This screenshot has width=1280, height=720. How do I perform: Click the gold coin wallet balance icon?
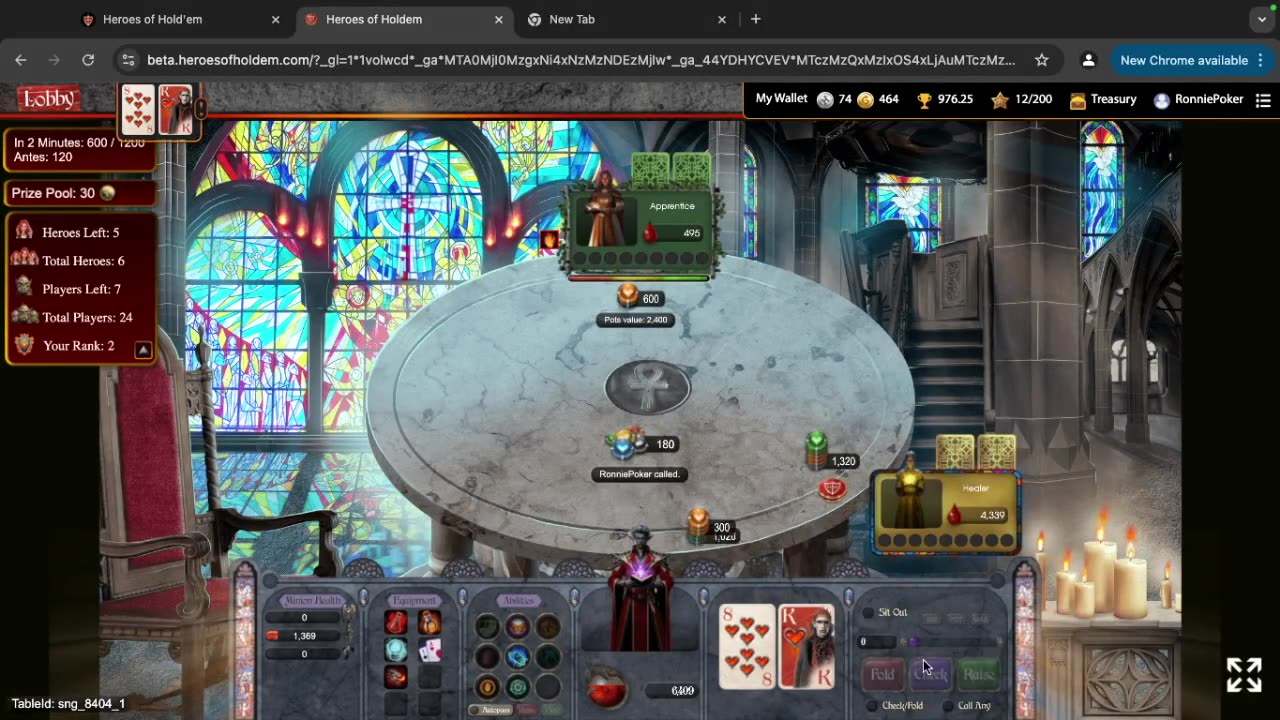866,99
